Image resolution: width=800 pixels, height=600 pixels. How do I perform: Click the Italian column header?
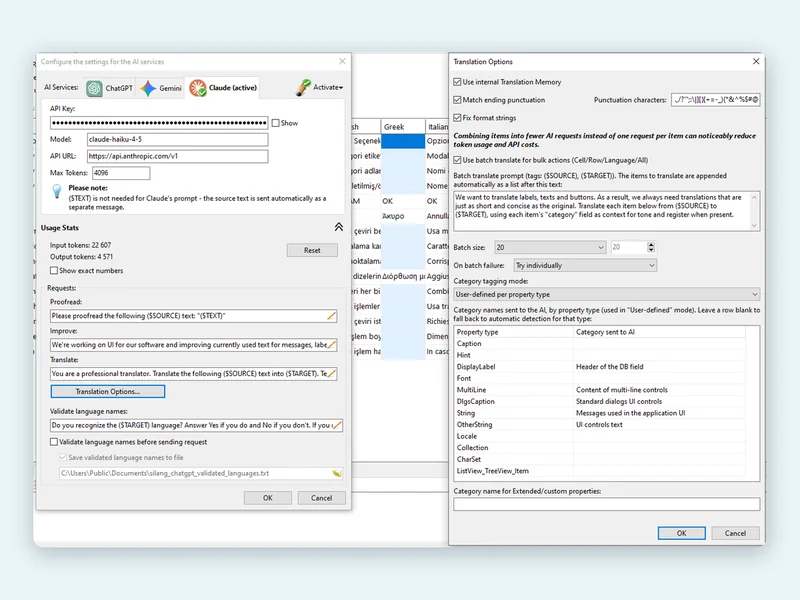[x=437, y=127]
